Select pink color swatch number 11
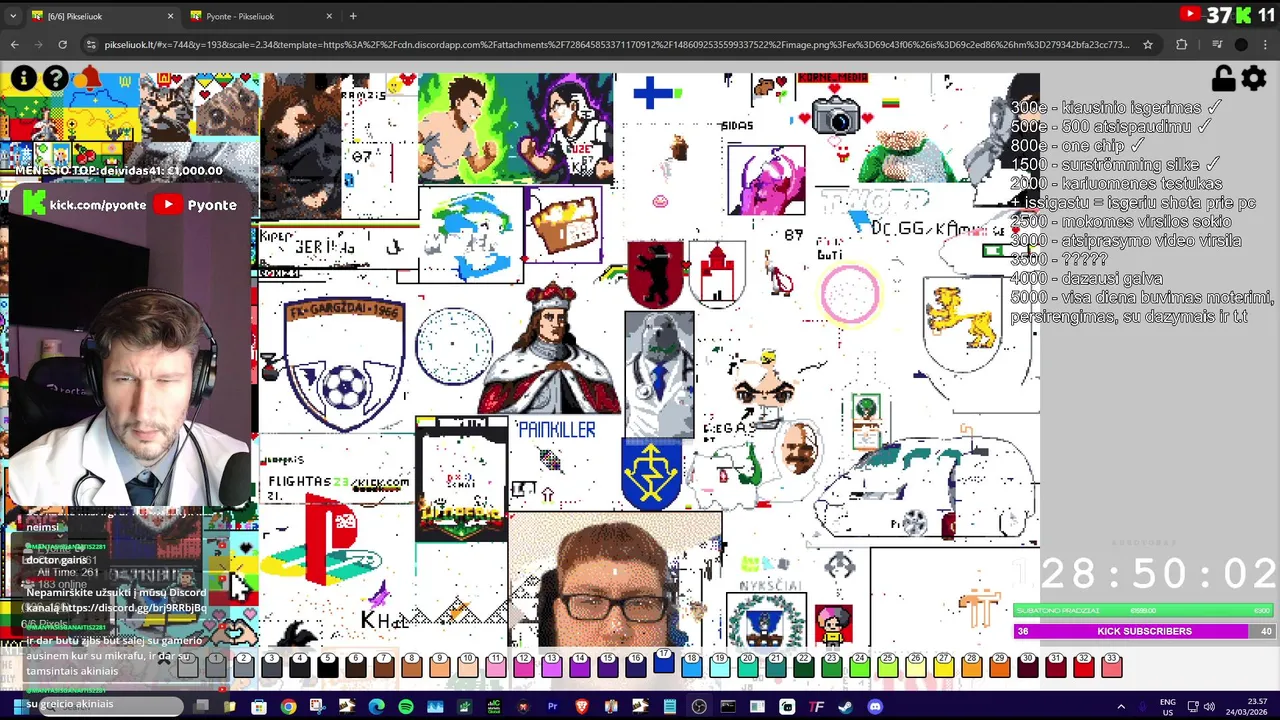 coord(495,665)
